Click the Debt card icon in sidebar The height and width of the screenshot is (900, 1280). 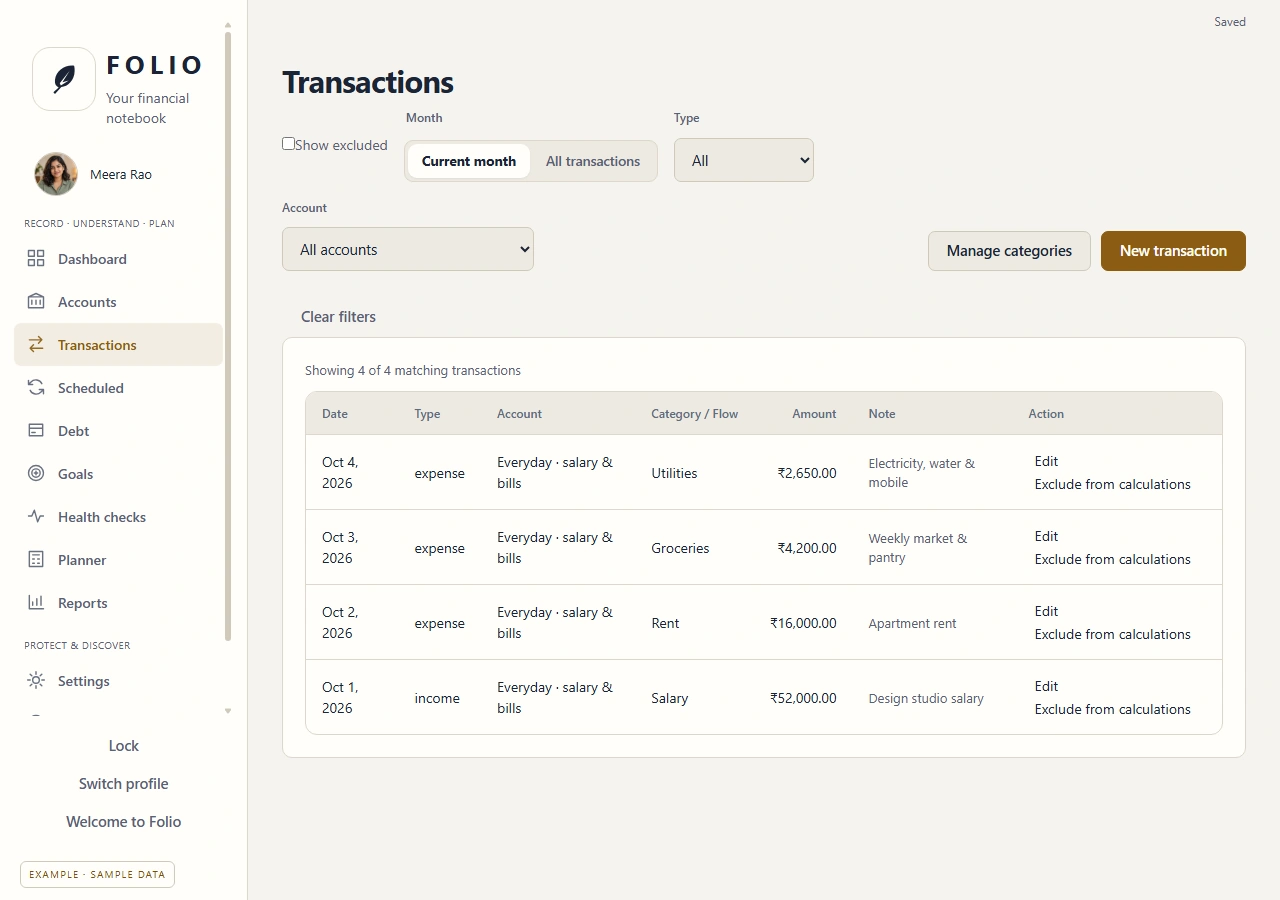[x=36, y=431]
